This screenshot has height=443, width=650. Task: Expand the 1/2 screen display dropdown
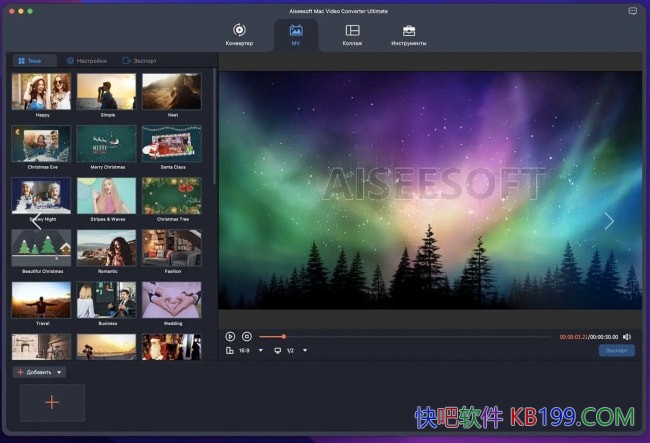point(304,351)
